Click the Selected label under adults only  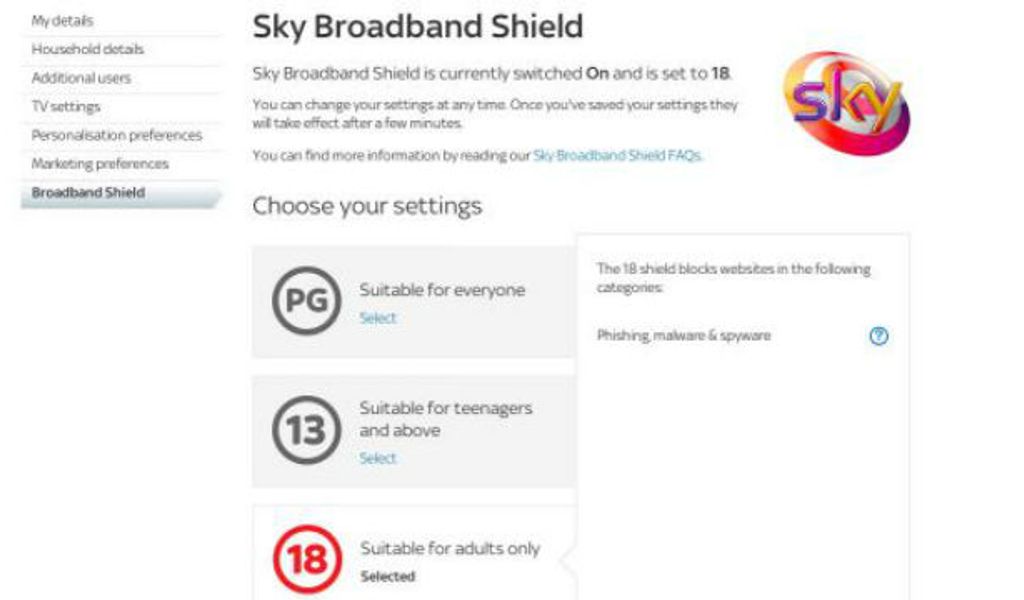pyautogui.click(x=388, y=576)
